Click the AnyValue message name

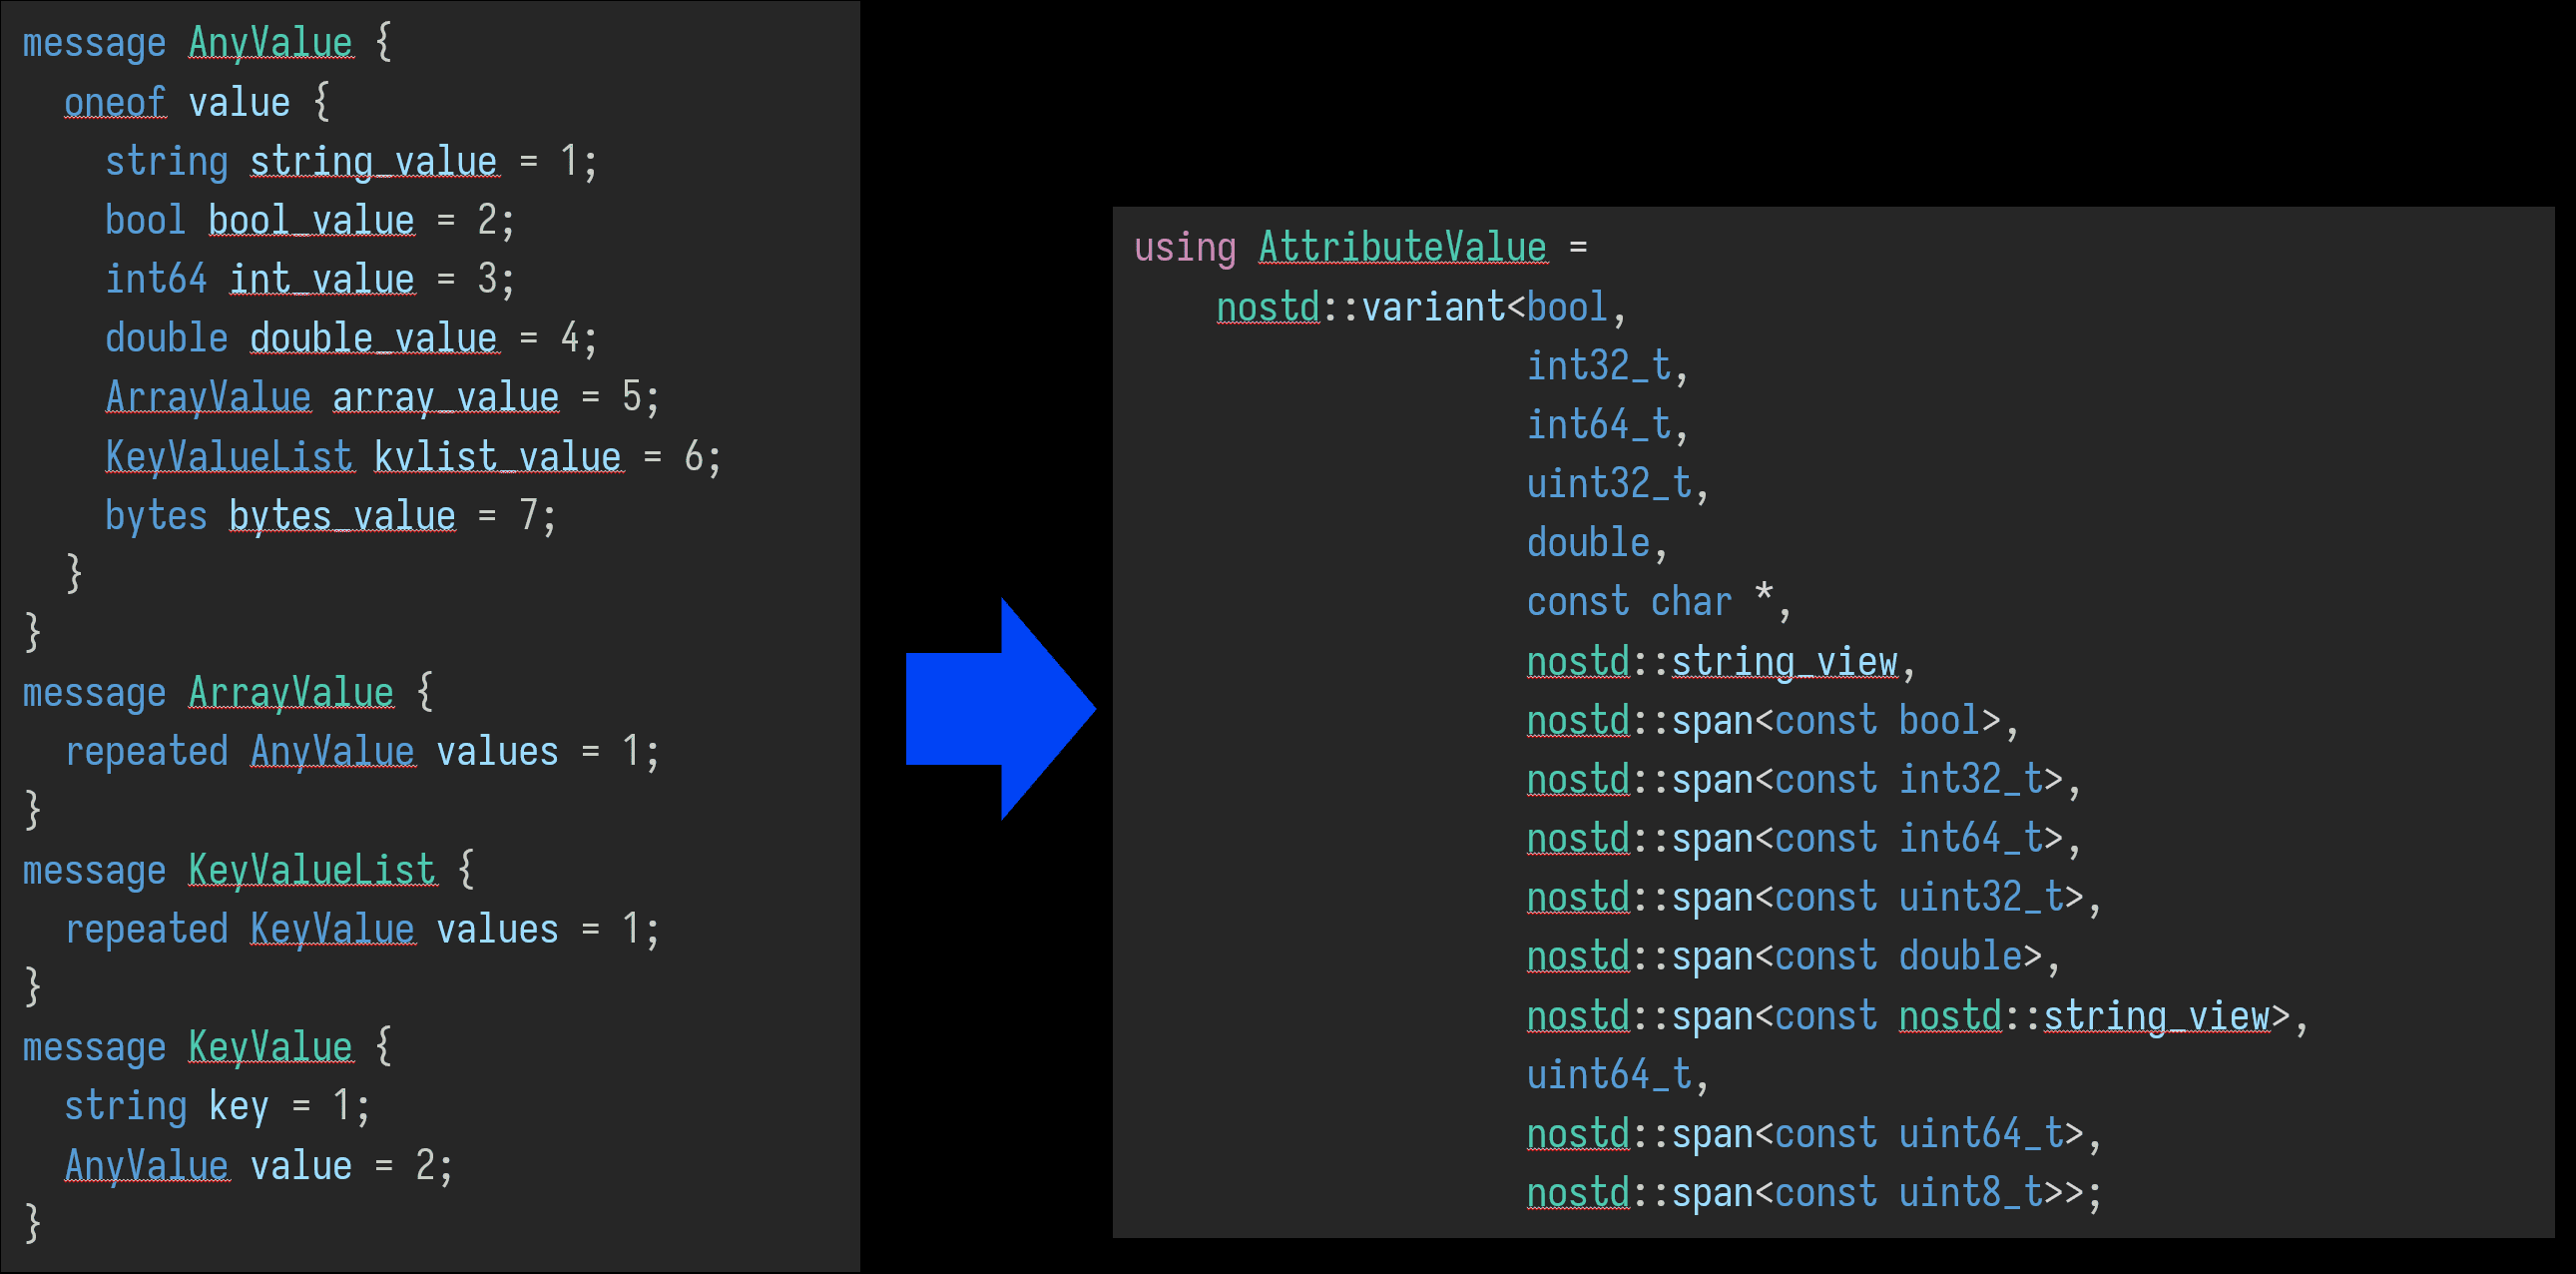[270, 43]
